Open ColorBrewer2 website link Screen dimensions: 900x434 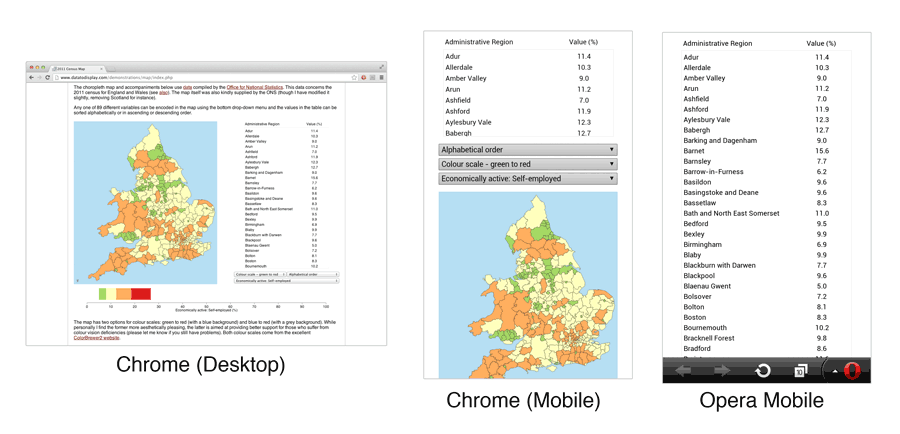pos(97,338)
